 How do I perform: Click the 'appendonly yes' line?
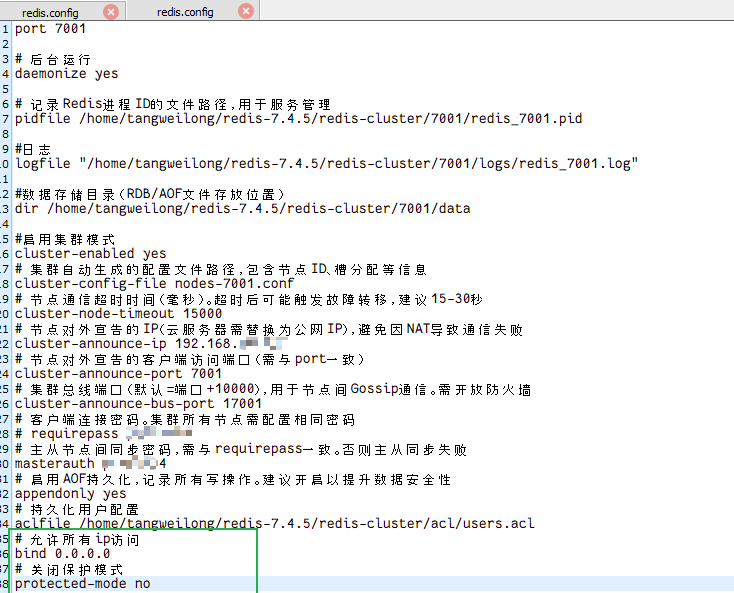[x=70, y=493]
